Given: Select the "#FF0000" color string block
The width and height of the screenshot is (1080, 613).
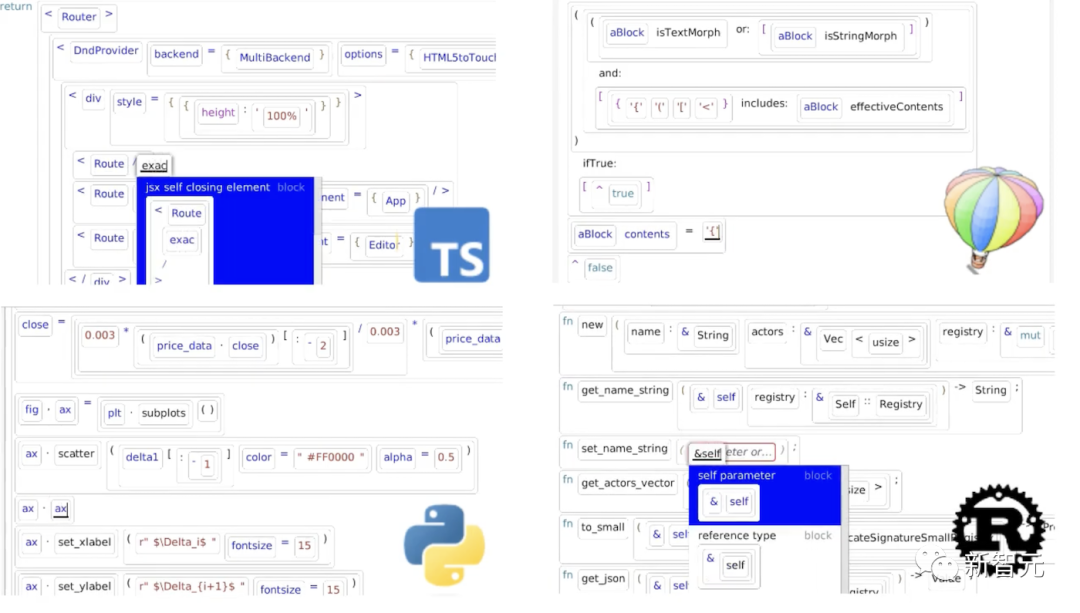Looking at the screenshot, I should 331,457.
